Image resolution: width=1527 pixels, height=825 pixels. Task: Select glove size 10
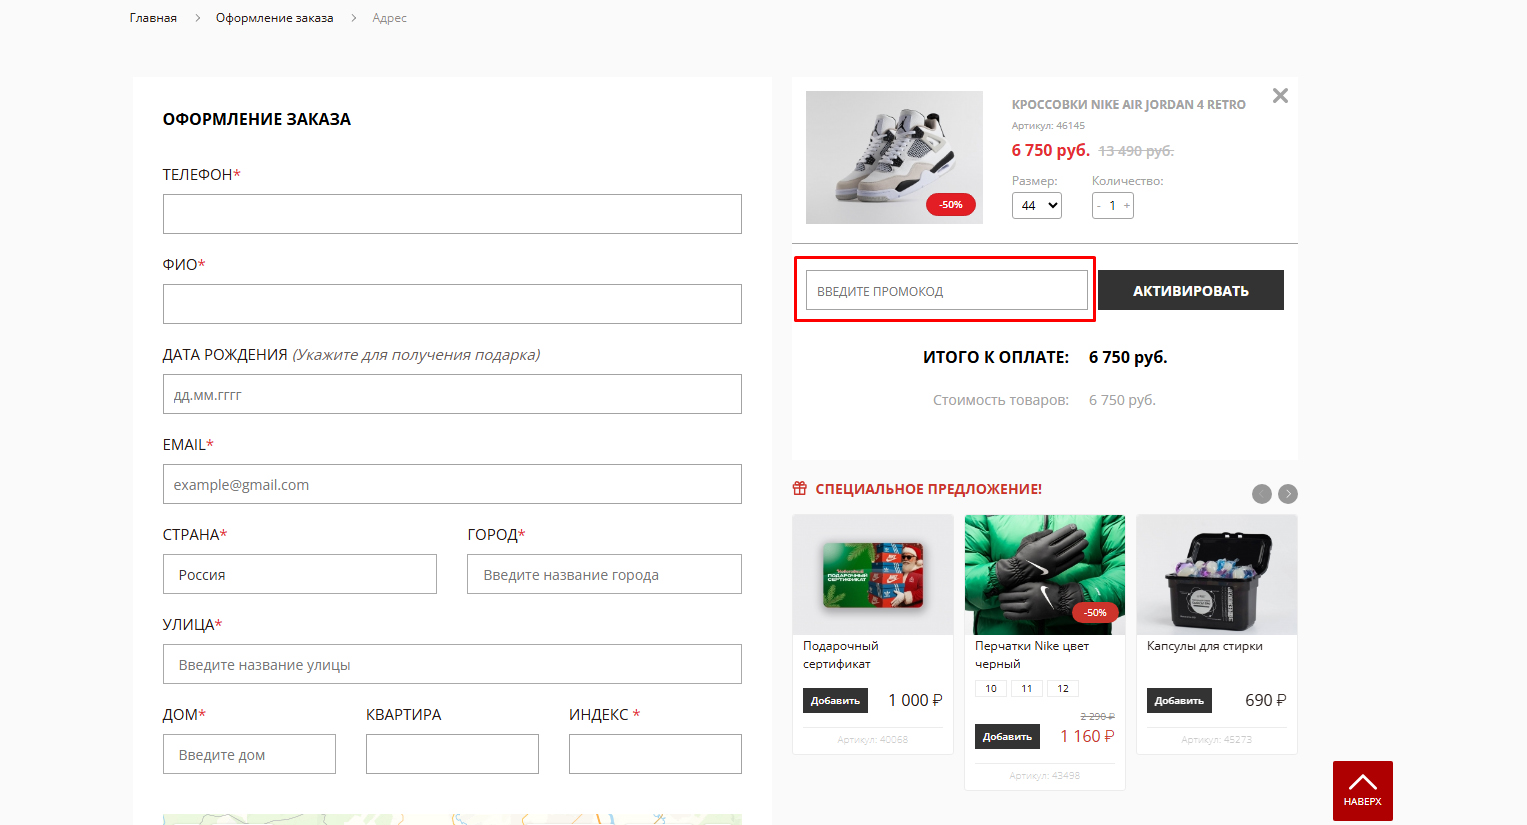coord(991,689)
